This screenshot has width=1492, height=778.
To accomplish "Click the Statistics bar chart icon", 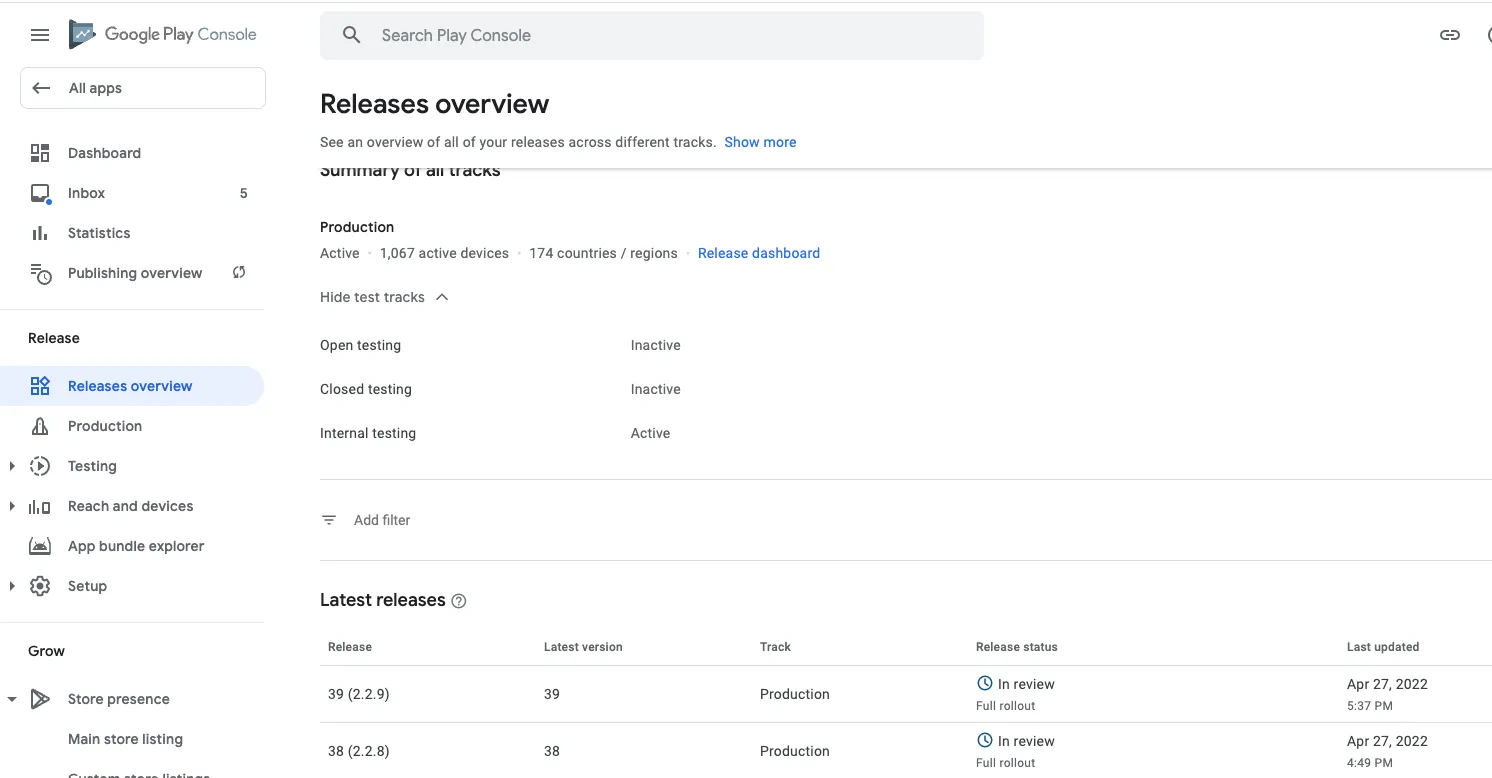I will pyautogui.click(x=40, y=233).
